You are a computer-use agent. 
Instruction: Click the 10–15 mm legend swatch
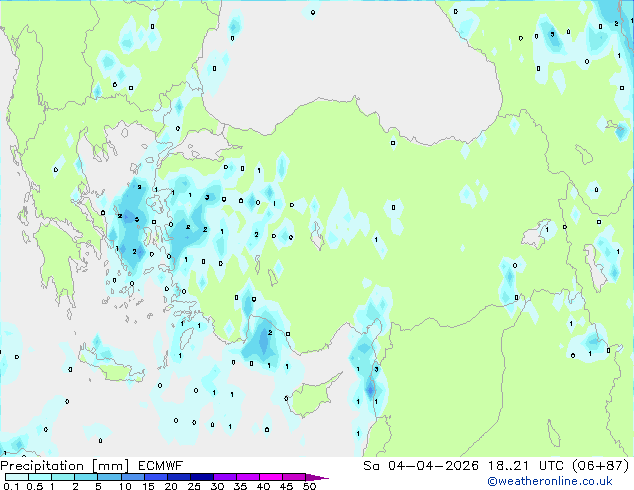(x=132, y=477)
